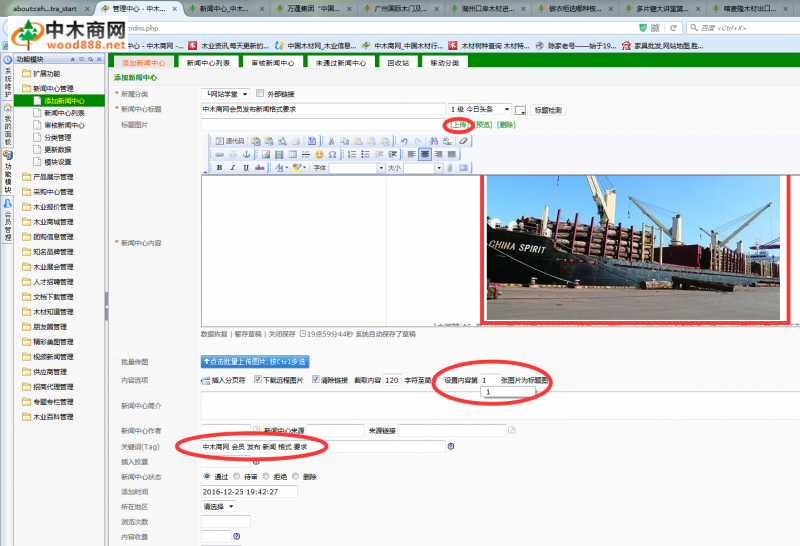
Task: Click the Anchor icon in editor toolbar
Action: point(246,154)
